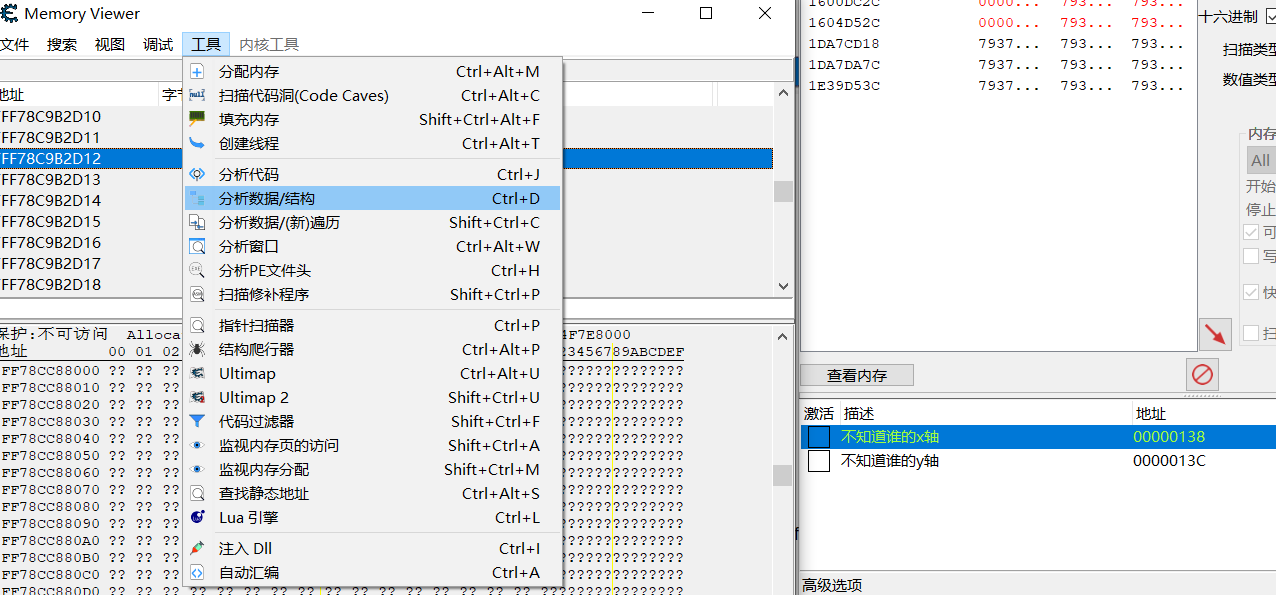Open the All memory region dropdown
The height and width of the screenshot is (595, 1276).
(1261, 160)
